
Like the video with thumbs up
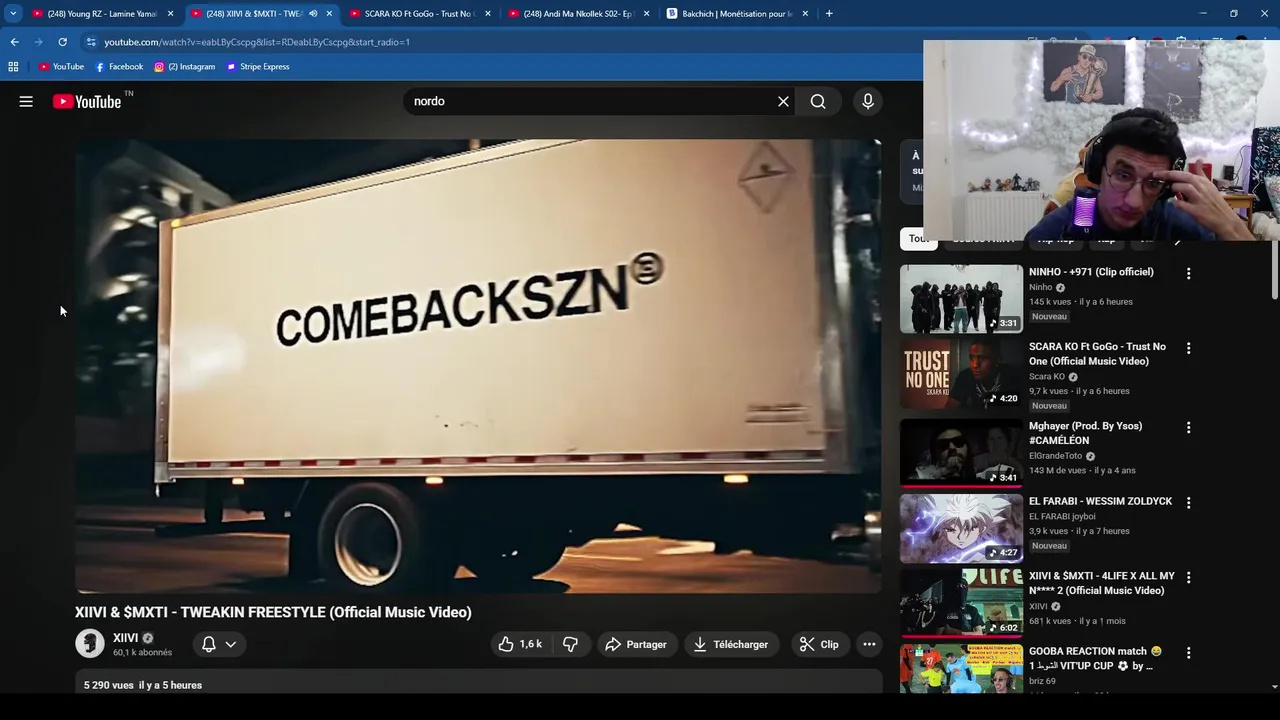tap(520, 645)
